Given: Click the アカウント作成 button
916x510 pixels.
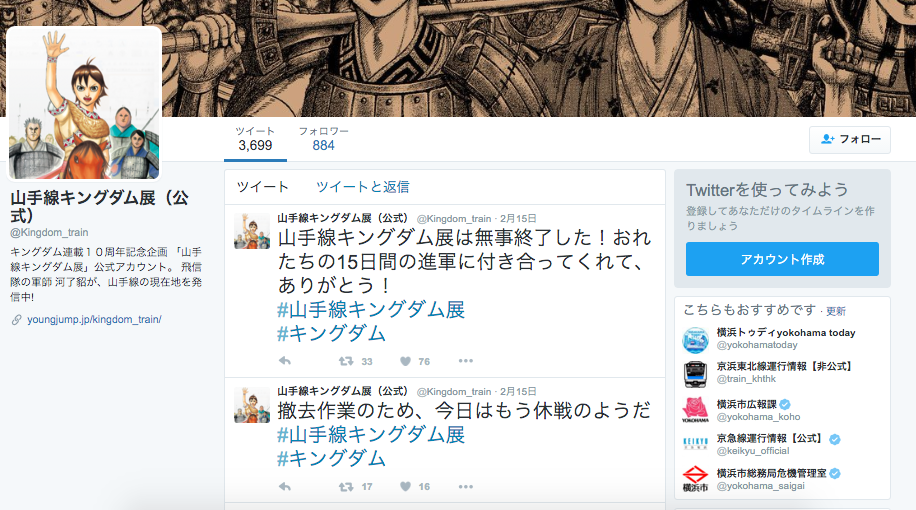Looking at the screenshot, I should click(x=782, y=259).
